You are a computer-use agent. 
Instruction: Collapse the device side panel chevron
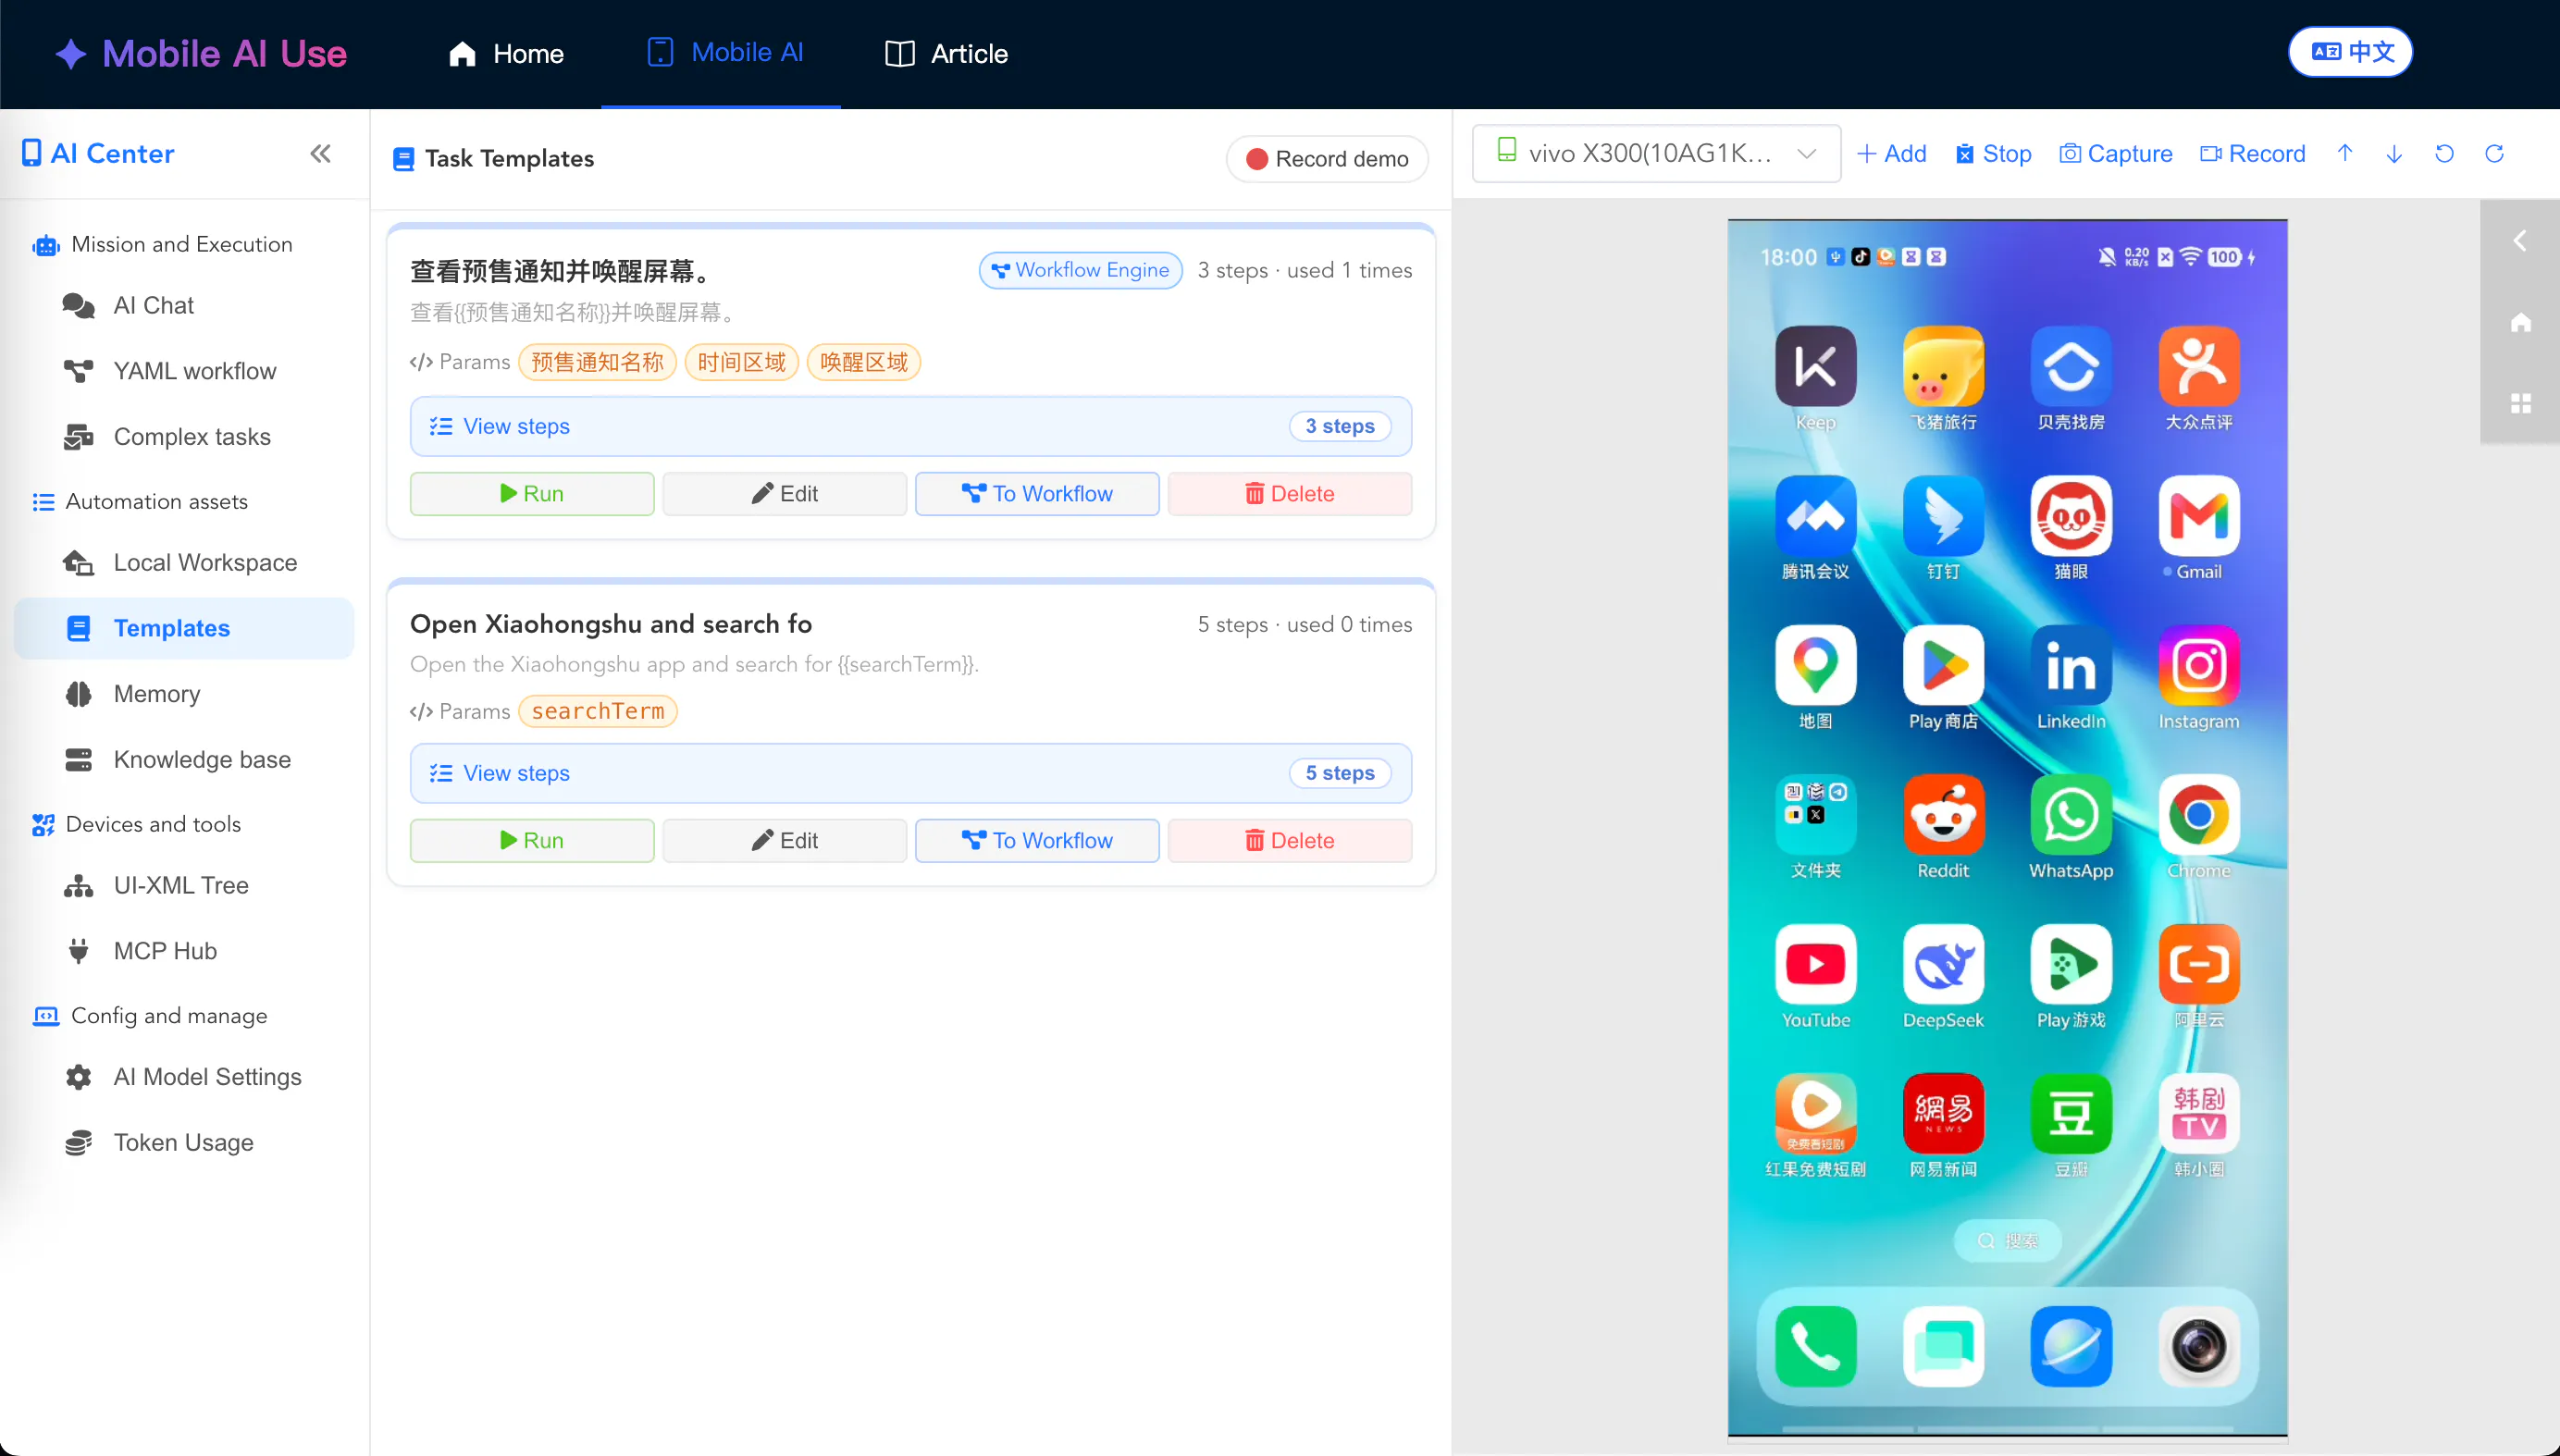tap(2519, 241)
